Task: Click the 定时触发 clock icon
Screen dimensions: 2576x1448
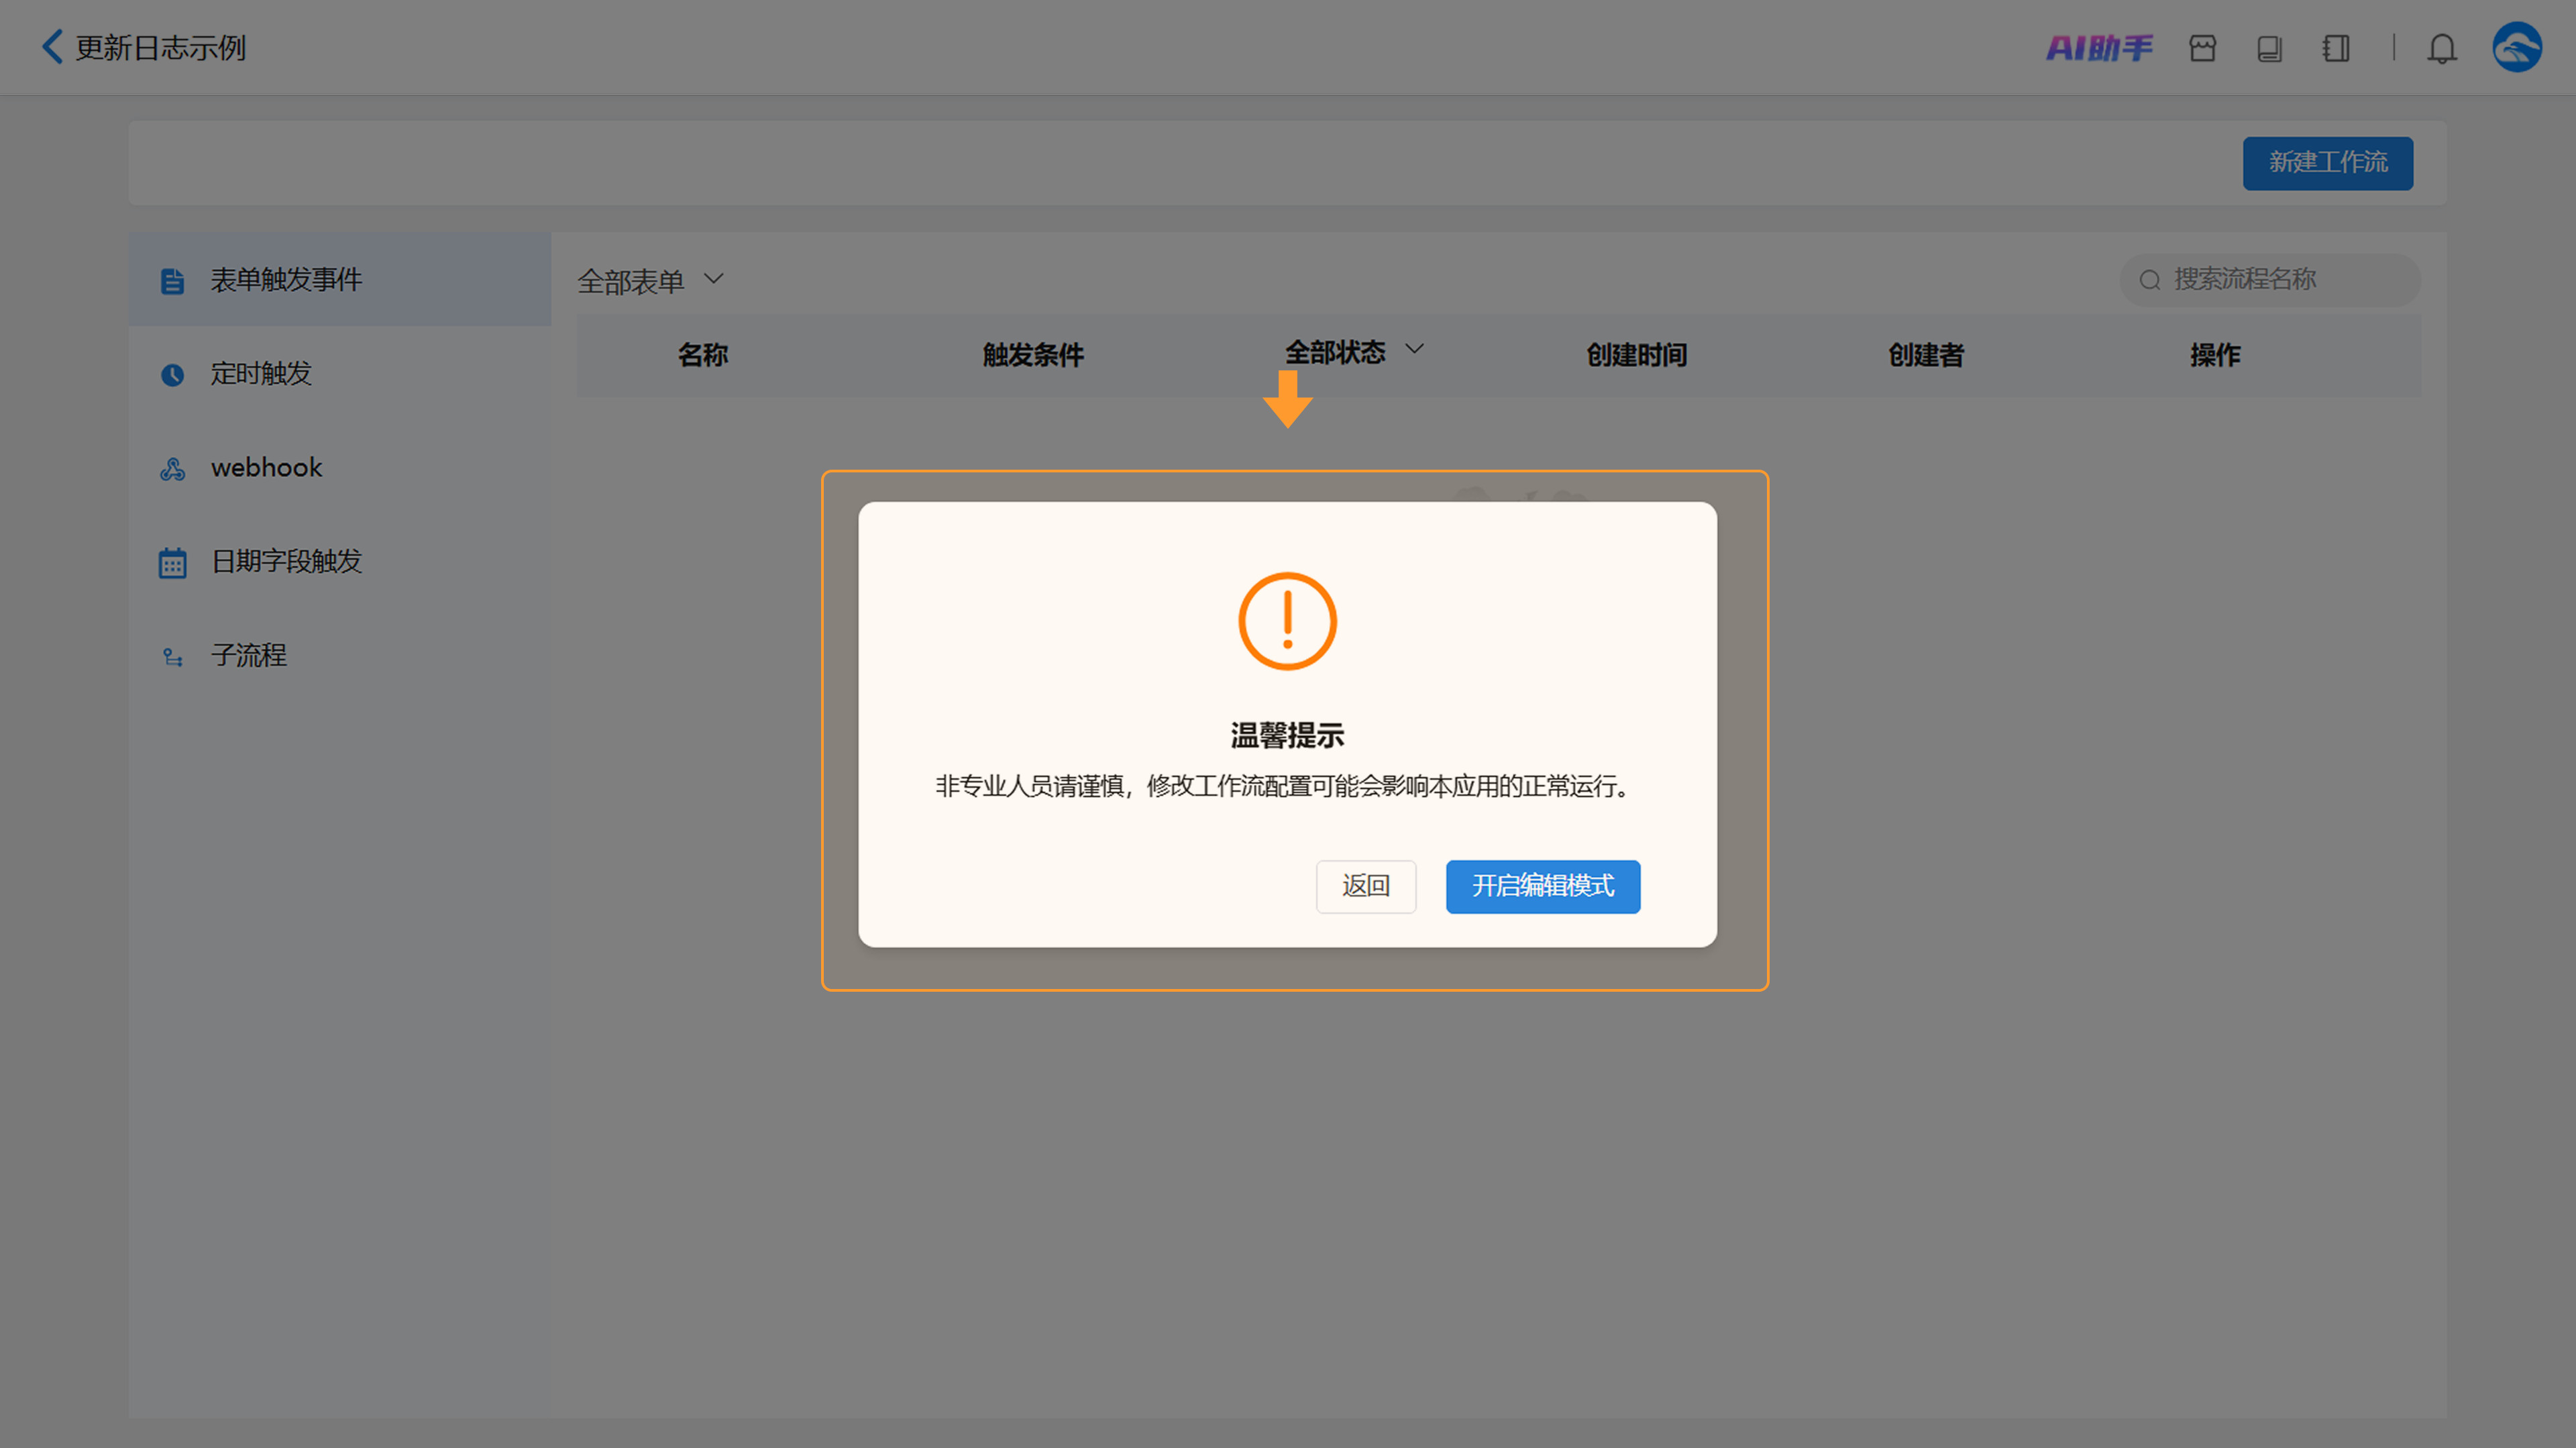Action: [x=172, y=375]
